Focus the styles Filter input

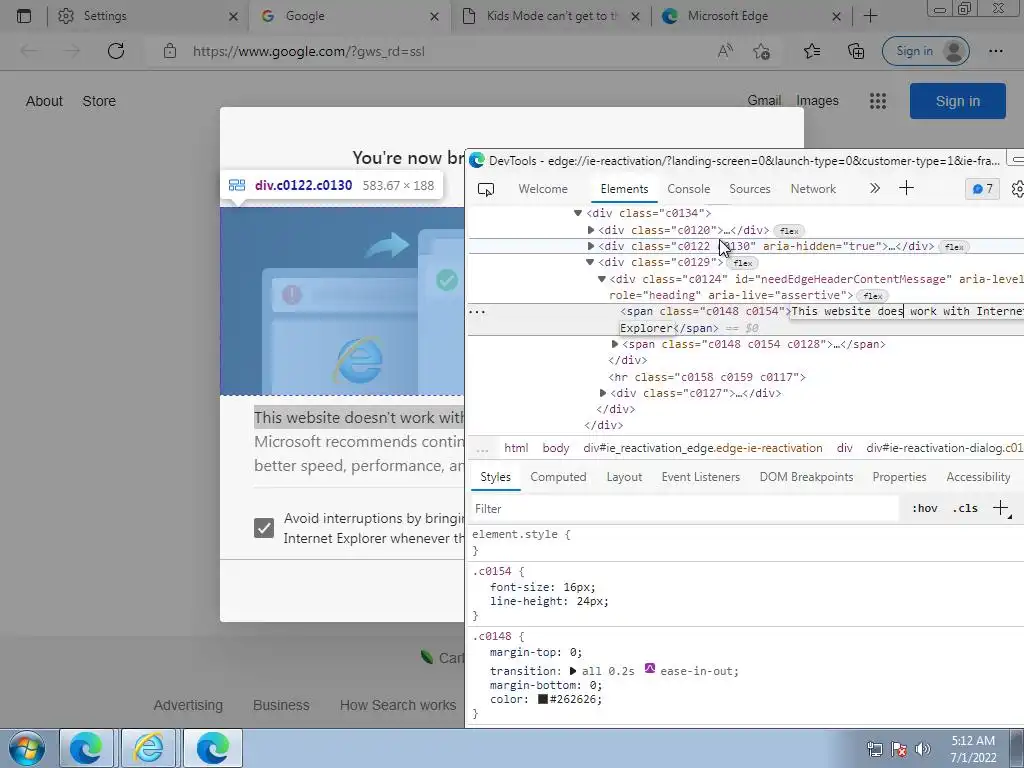(x=684, y=509)
